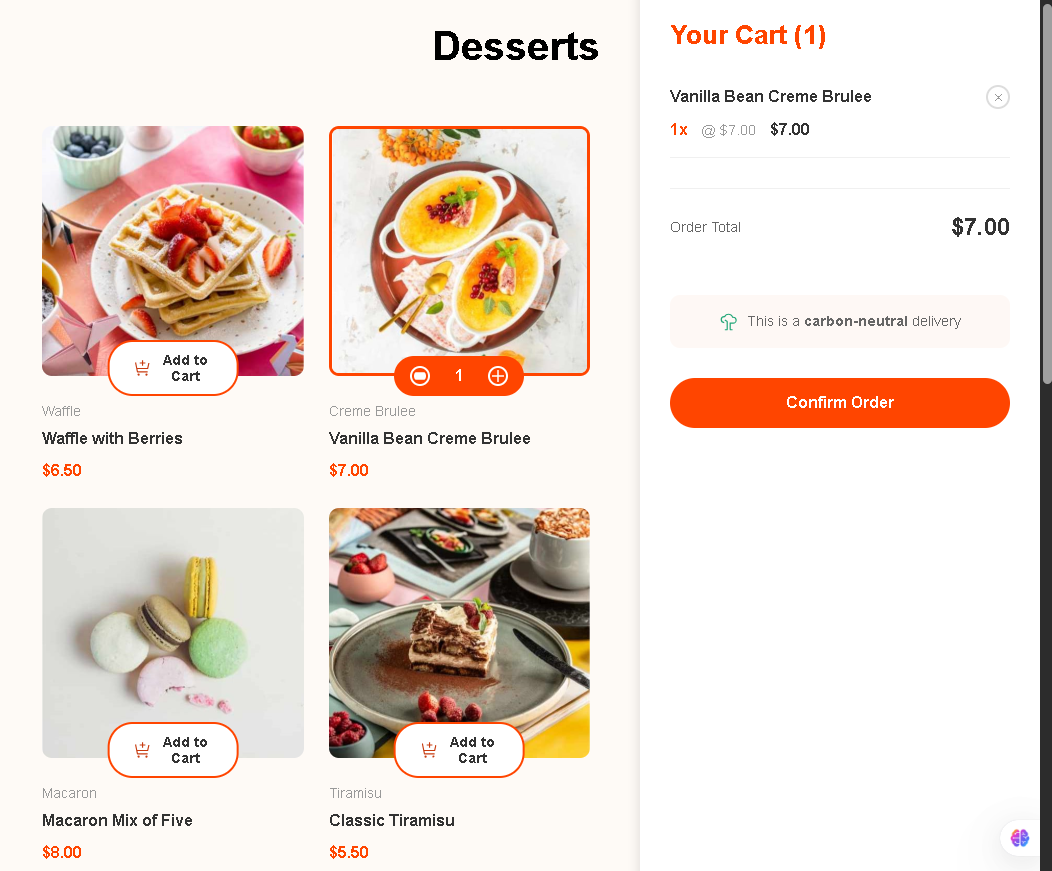Click the Your Cart (1) heading
Screen dimensions: 1052x871
pos(748,35)
